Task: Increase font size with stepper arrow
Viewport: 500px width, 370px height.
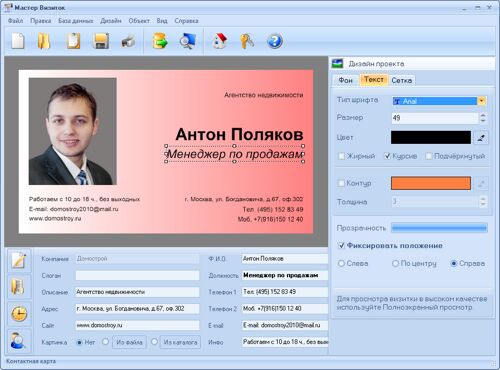Action: coord(483,115)
